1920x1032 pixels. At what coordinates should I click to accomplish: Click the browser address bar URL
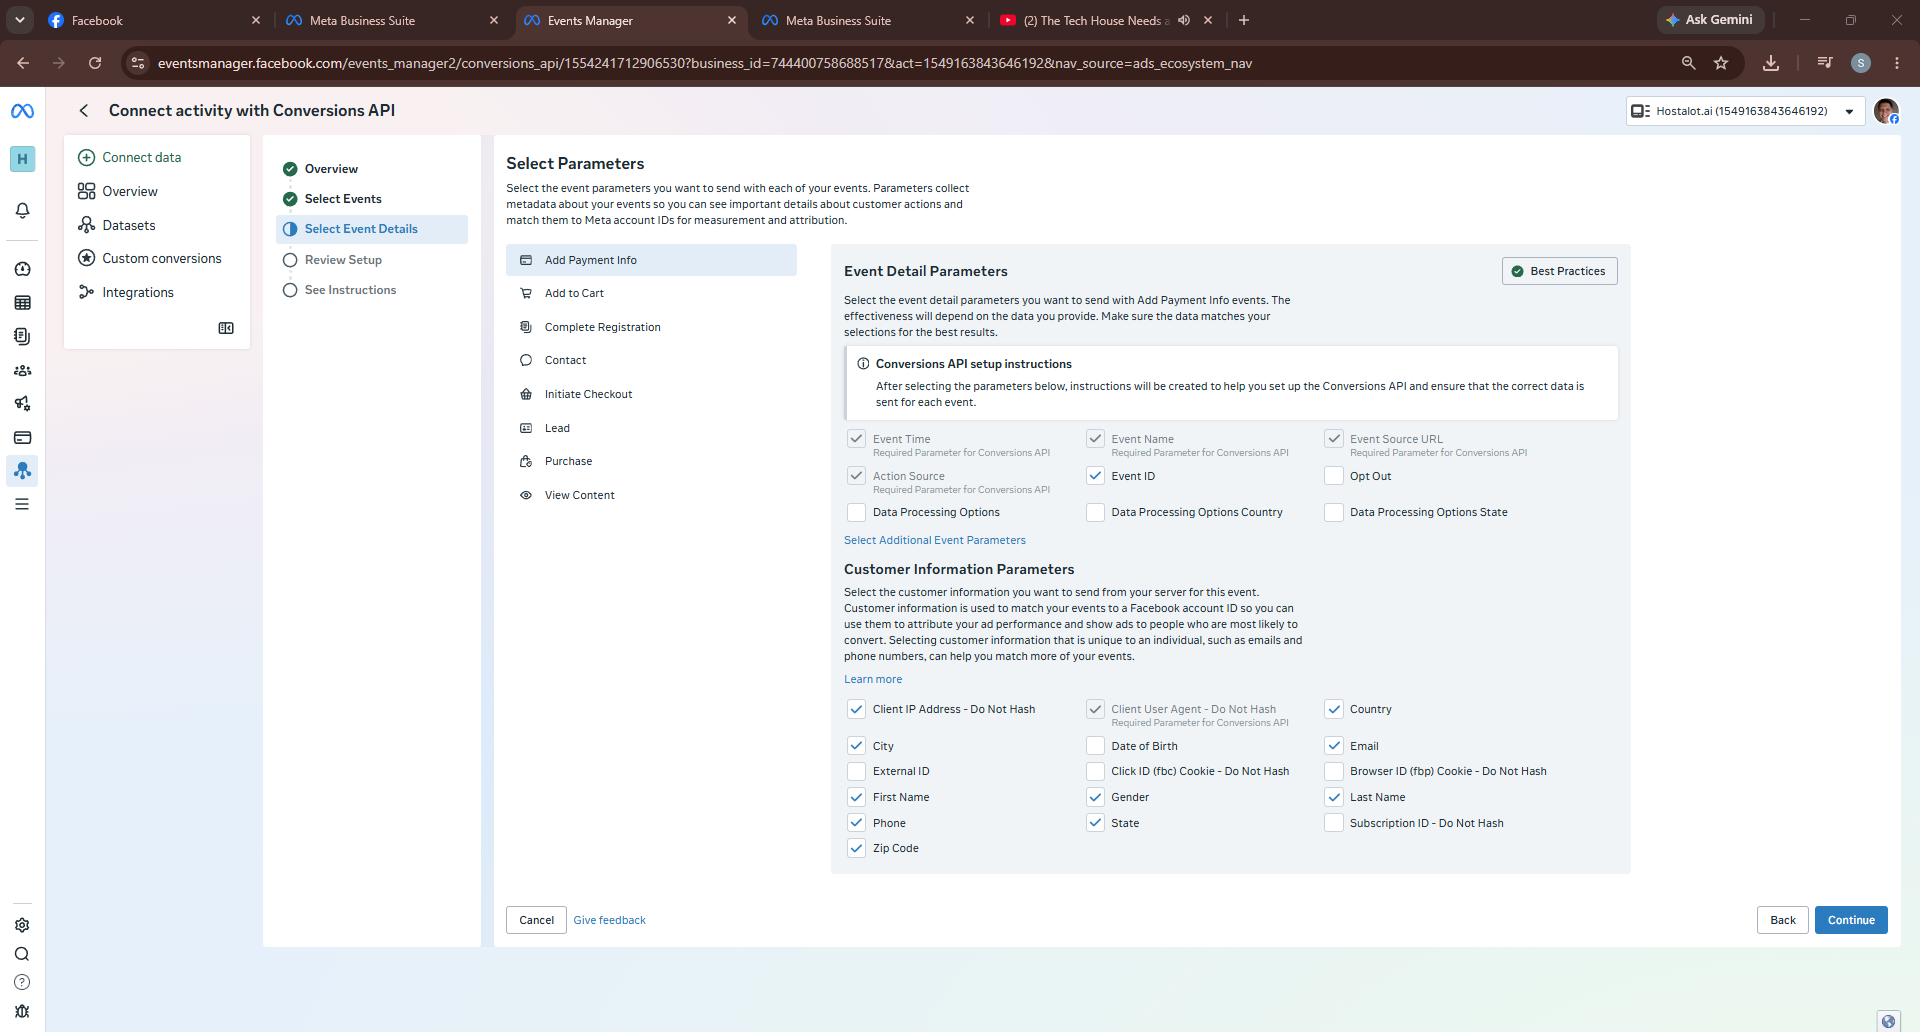(705, 63)
